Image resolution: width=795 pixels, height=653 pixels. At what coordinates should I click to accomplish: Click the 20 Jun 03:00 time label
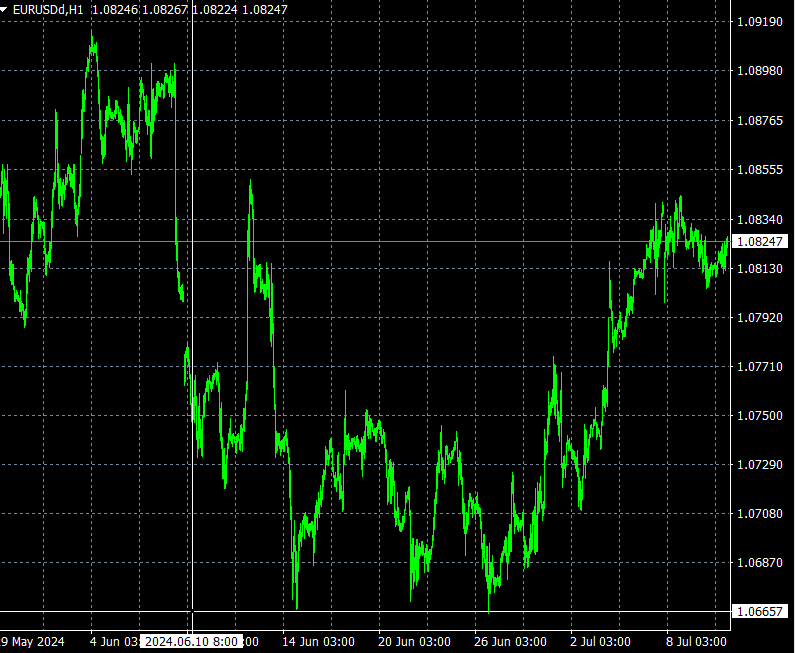[x=414, y=641]
